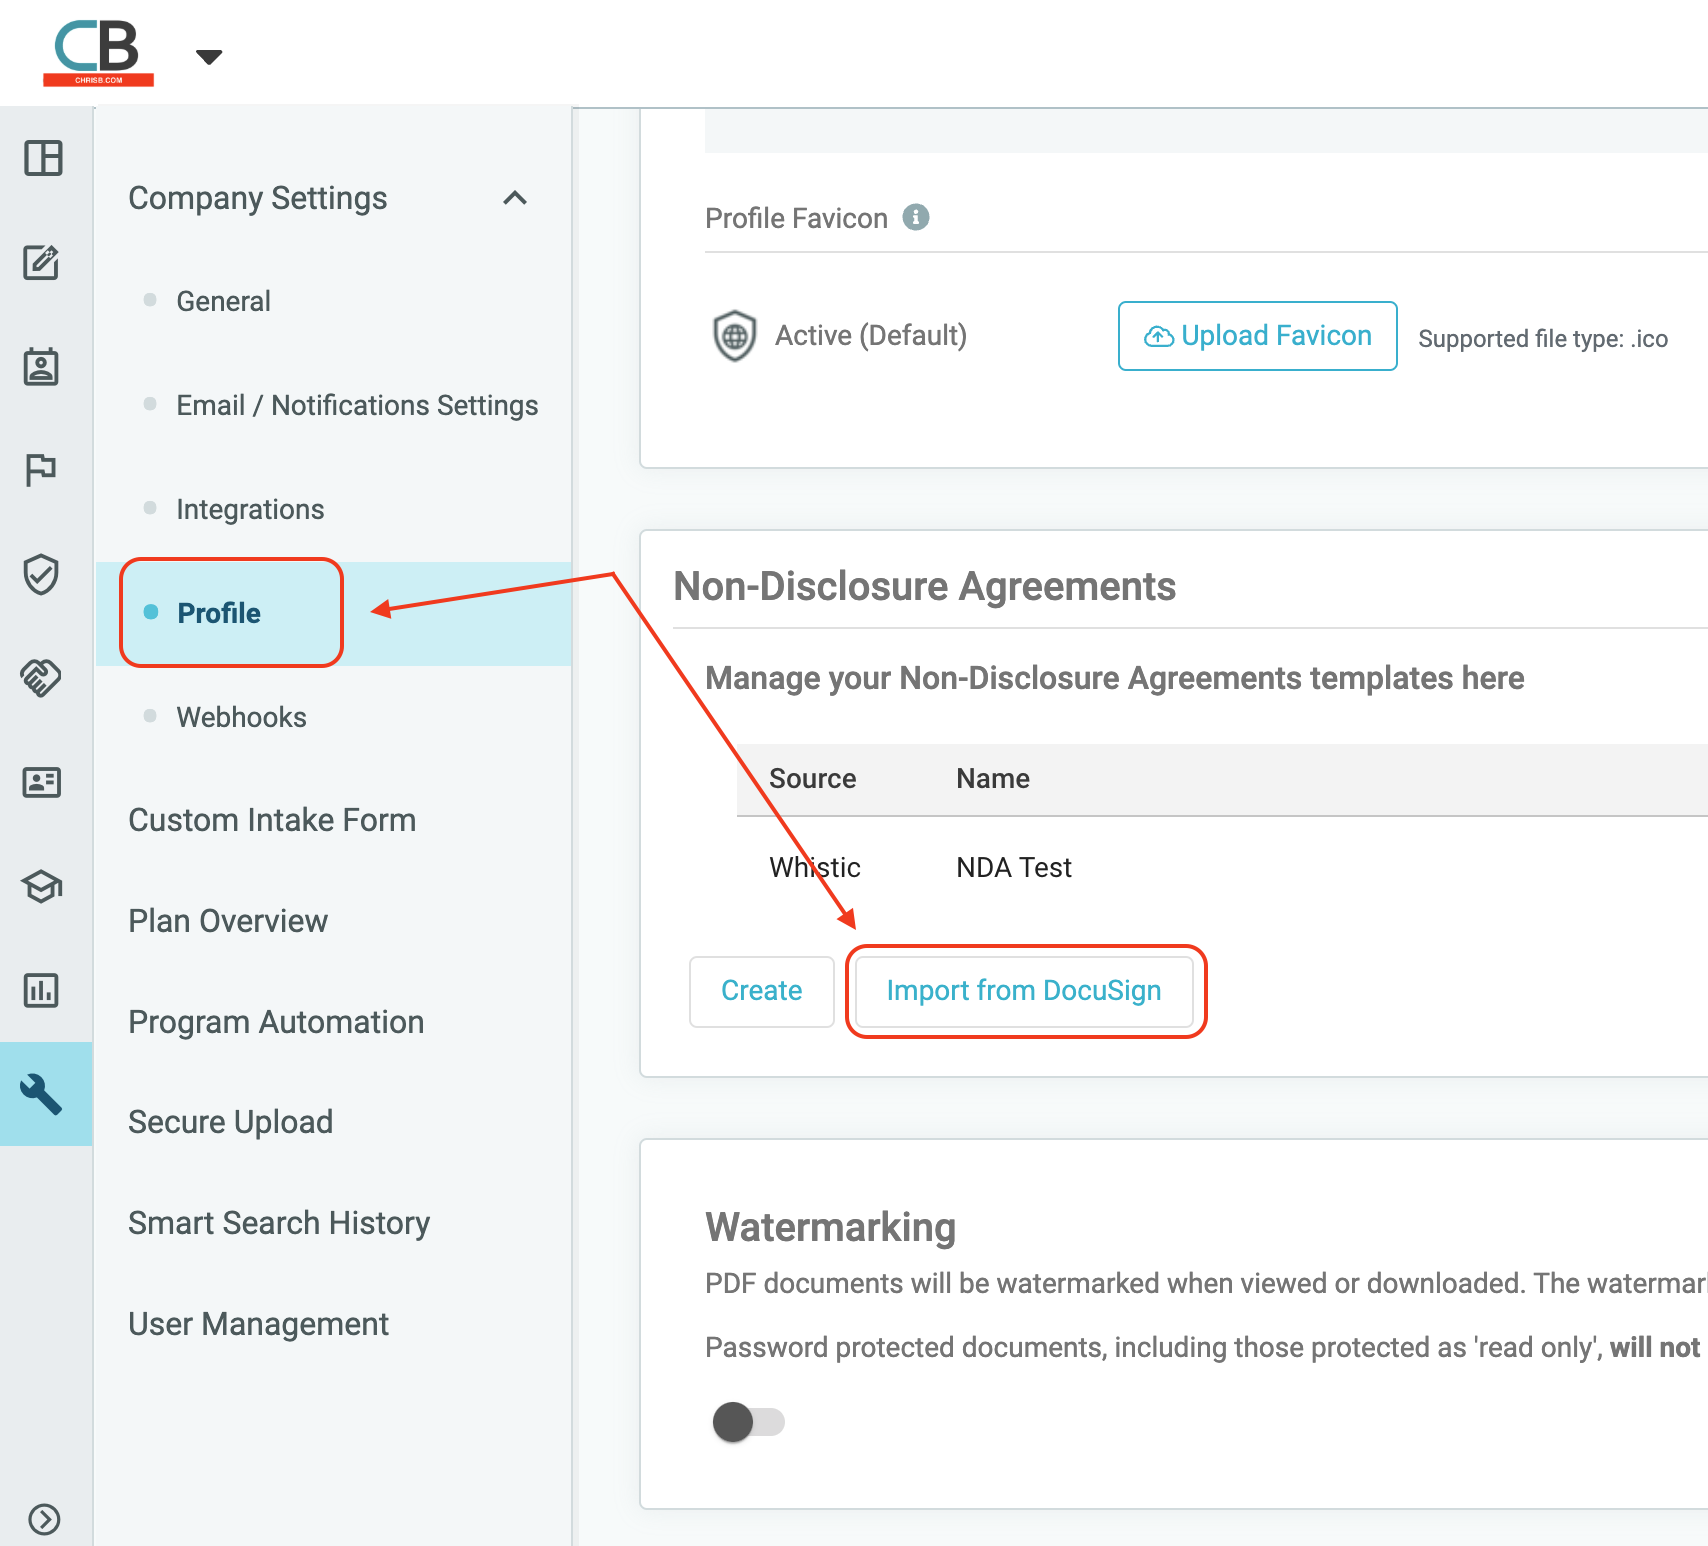Open the bar chart reports icon
Viewport: 1708px width, 1546px height.
(41, 991)
